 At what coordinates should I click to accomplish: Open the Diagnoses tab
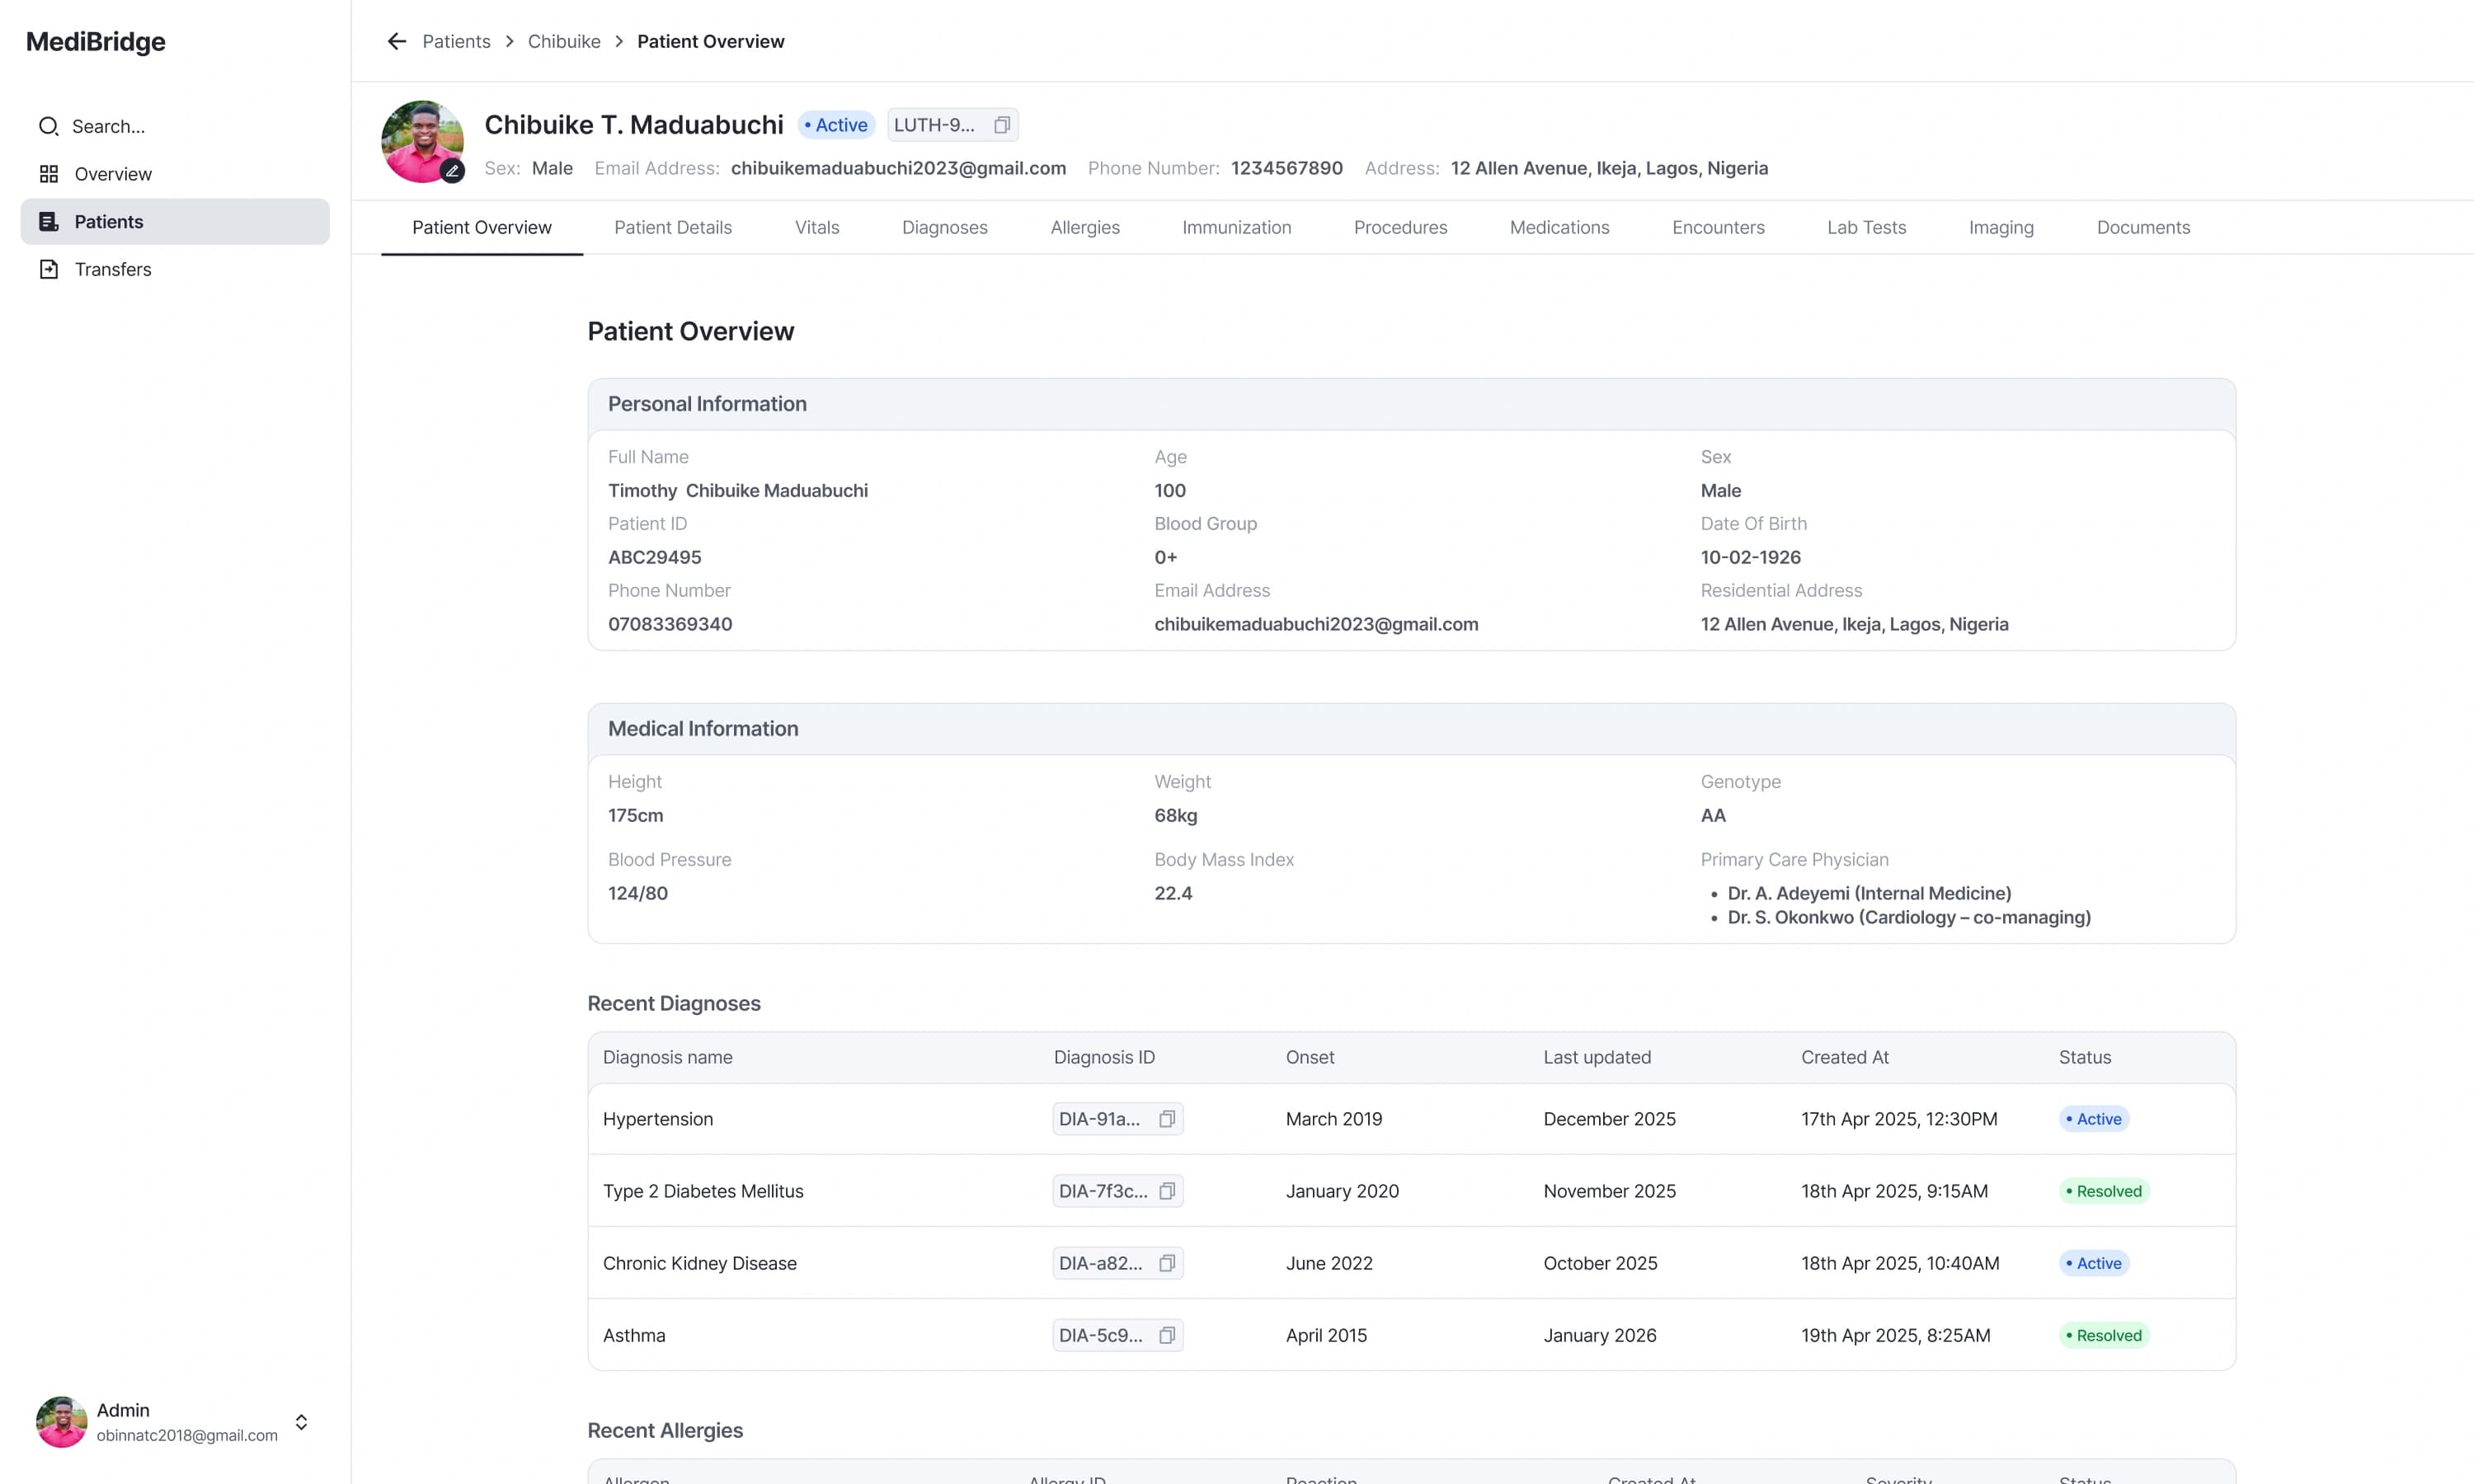coord(944,227)
